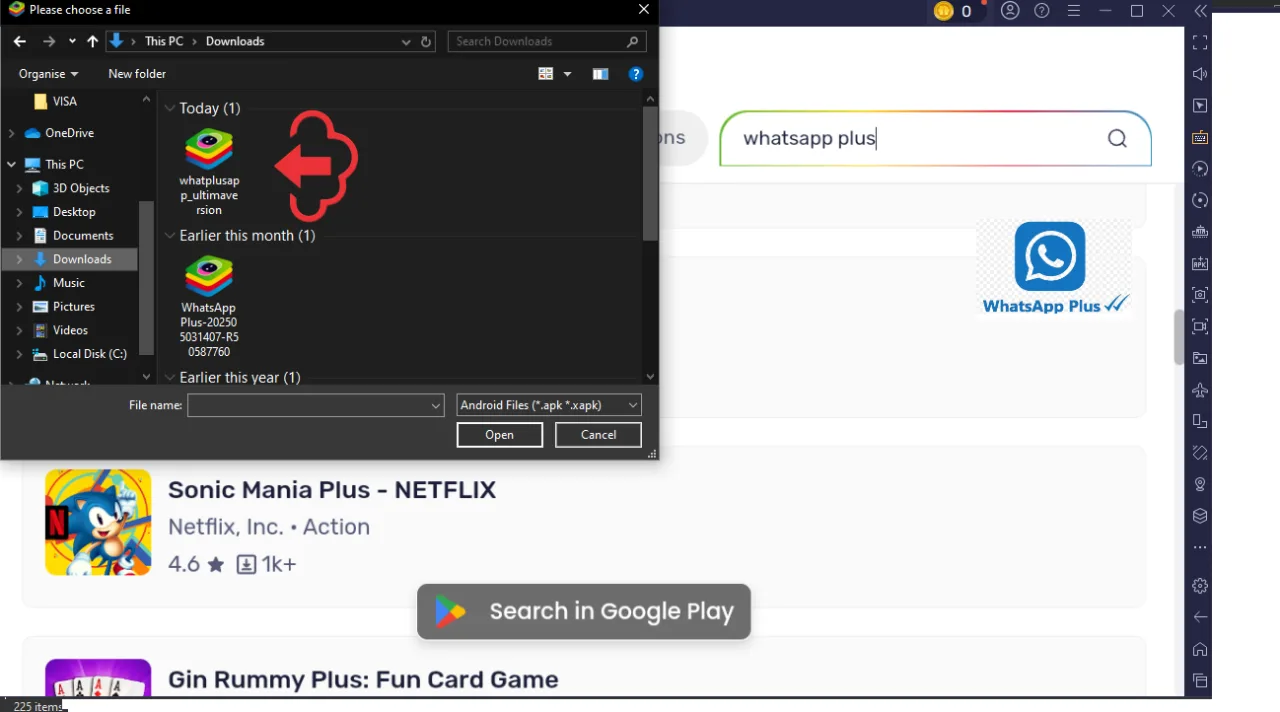The height and width of the screenshot is (712, 1280).
Task: Open the BlueStacks hamburger menu icon
Action: tap(1074, 11)
